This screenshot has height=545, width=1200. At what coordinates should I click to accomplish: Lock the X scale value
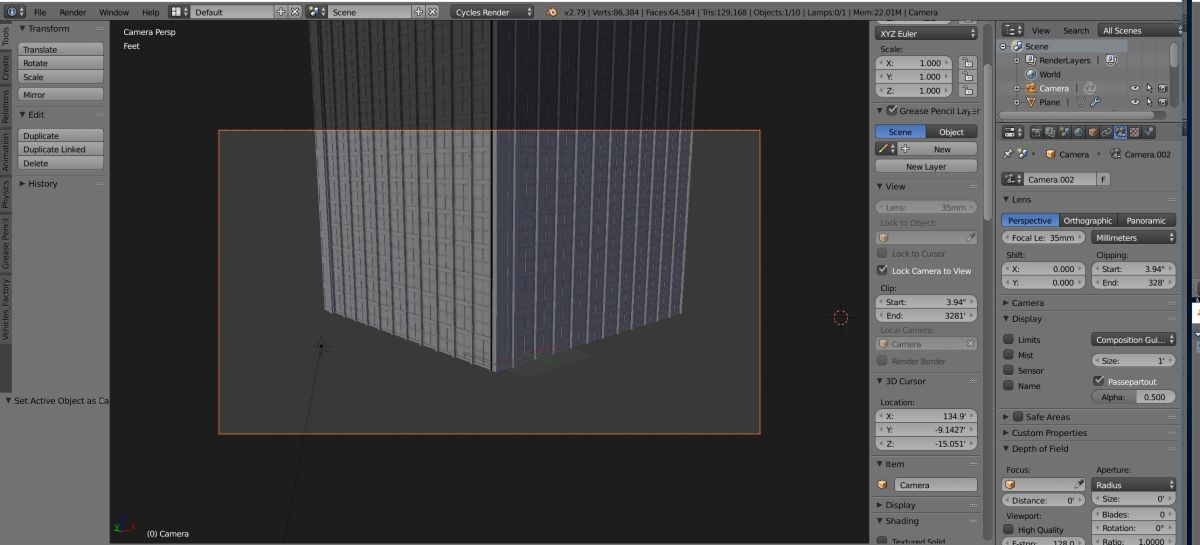click(967, 62)
